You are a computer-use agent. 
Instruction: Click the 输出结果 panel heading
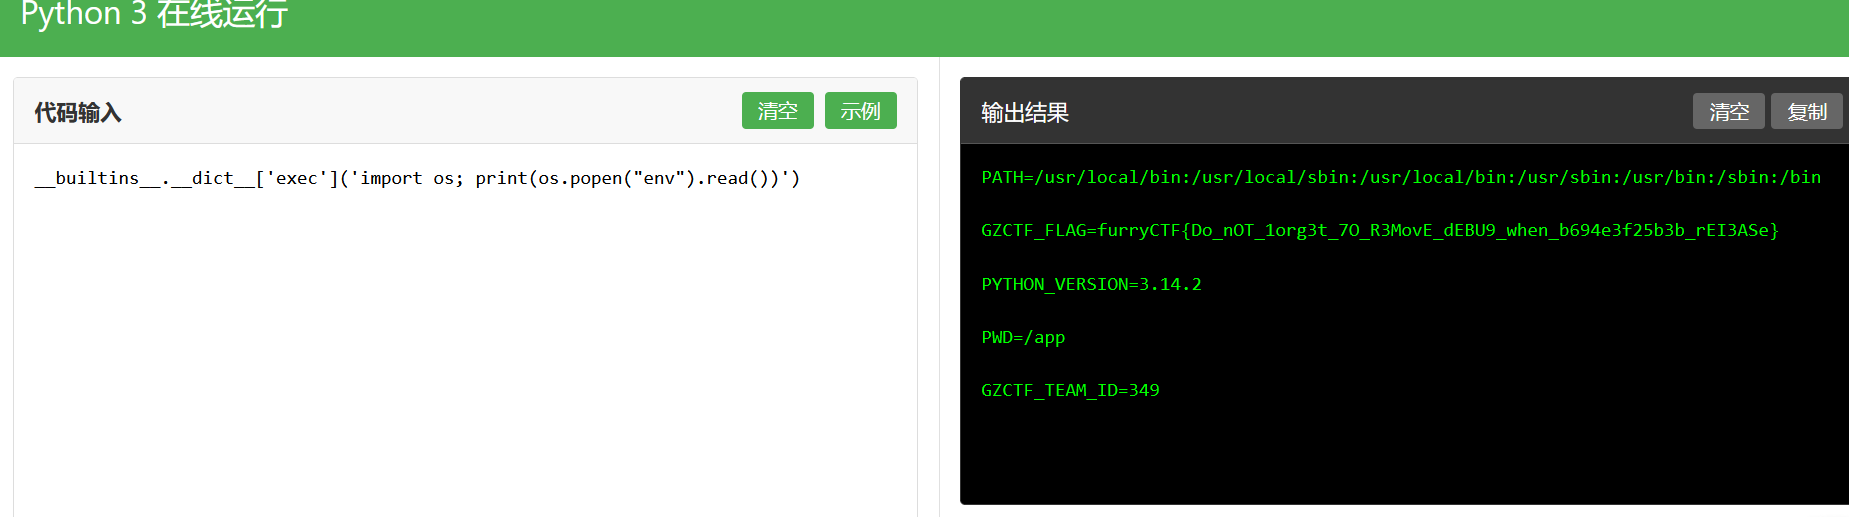(x=1025, y=113)
